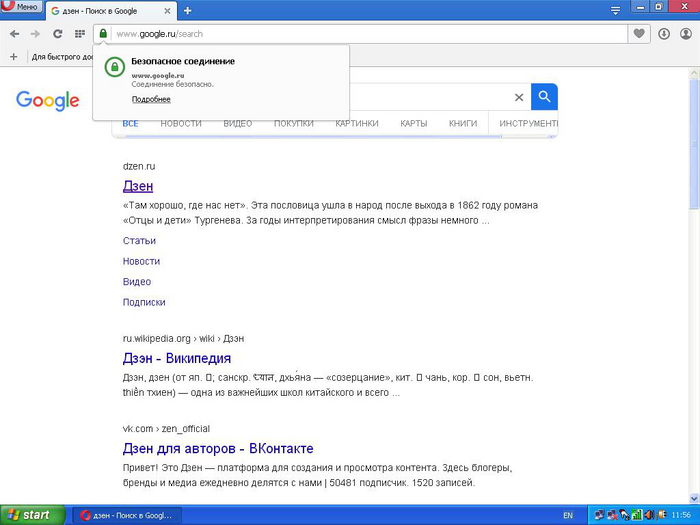
Task: Click the green padlock in address bar
Action: coord(103,33)
